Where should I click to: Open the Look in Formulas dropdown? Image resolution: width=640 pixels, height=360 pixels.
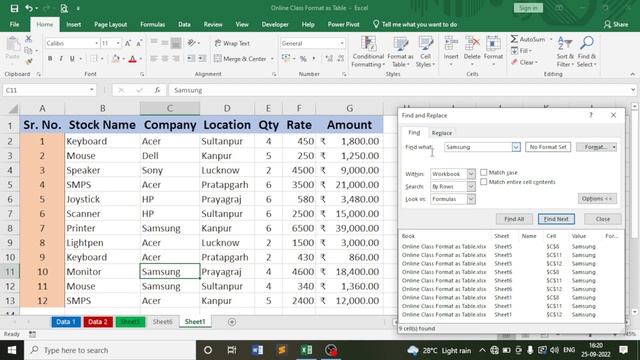471,199
